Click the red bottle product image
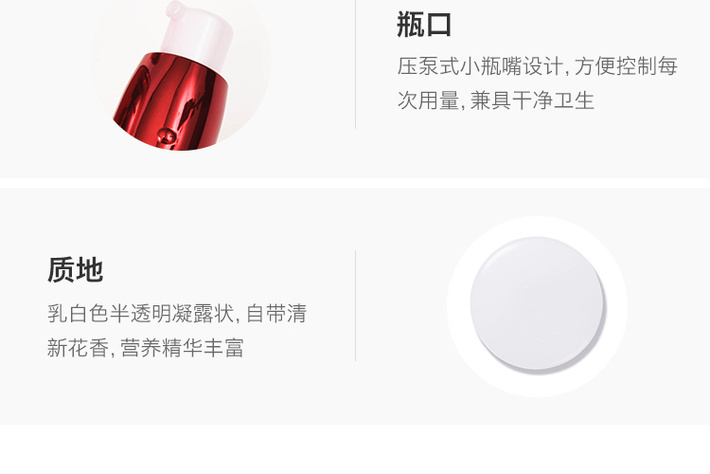The width and height of the screenshot is (710, 474). [181, 75]
